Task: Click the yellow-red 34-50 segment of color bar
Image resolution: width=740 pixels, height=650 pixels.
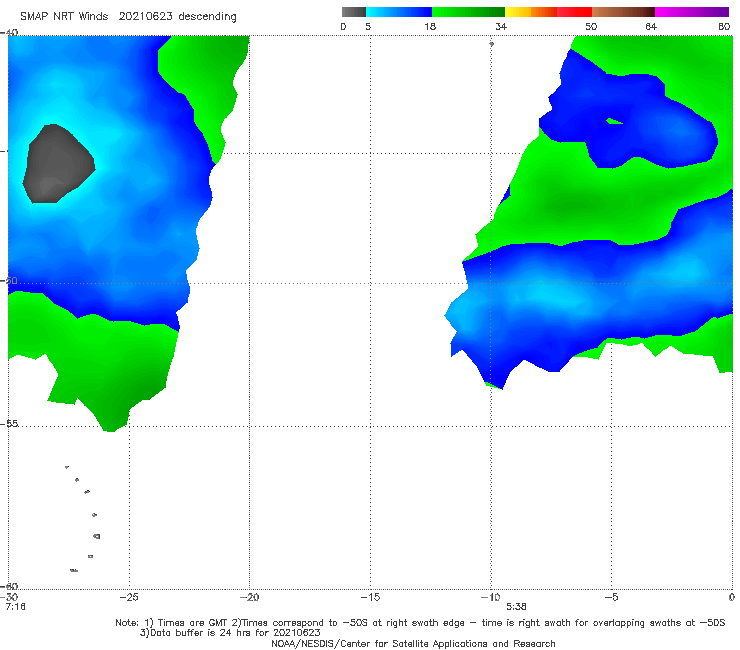Action: pos(548,12)
